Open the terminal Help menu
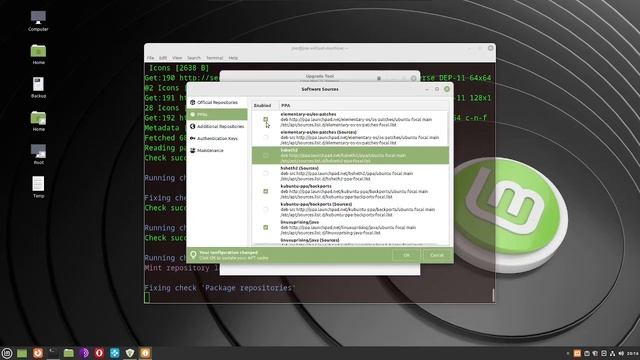This screenshot has height=360, width=640. 233,58
